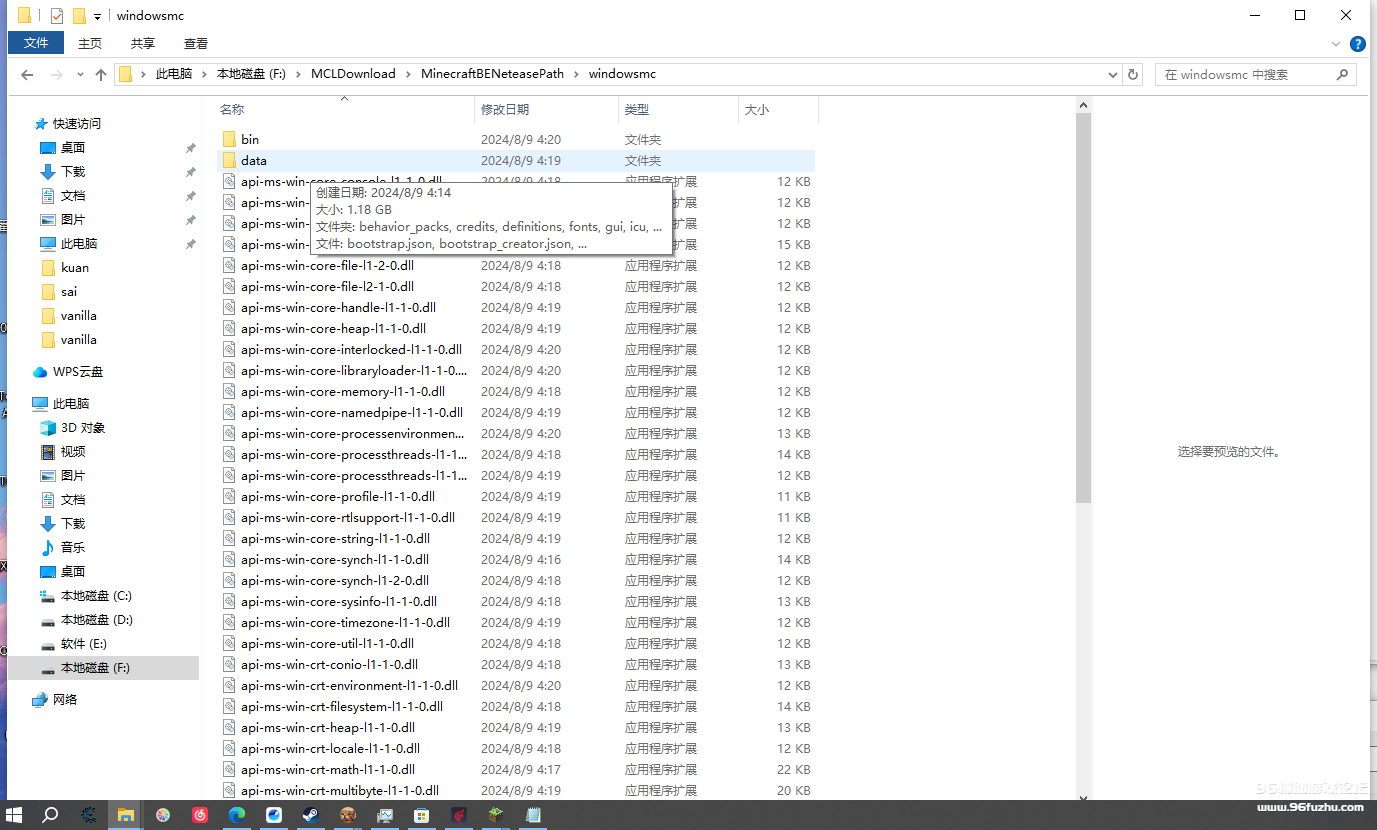Launch Microsoft Edge from the taskbar
The image size is (1377, 830).
pyautogui.click(x=237, y=815)
